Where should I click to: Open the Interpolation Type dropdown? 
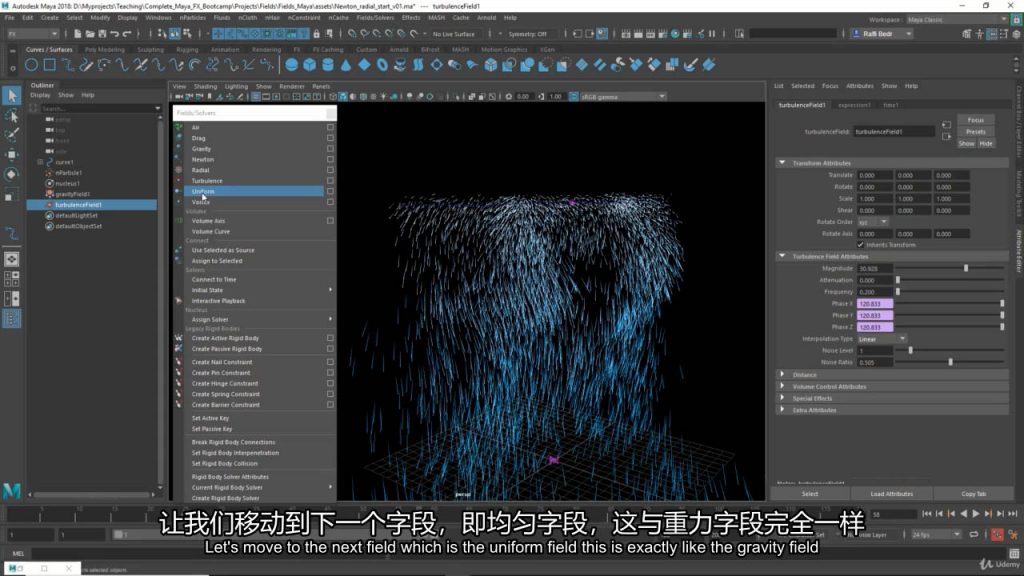point(882,339)
